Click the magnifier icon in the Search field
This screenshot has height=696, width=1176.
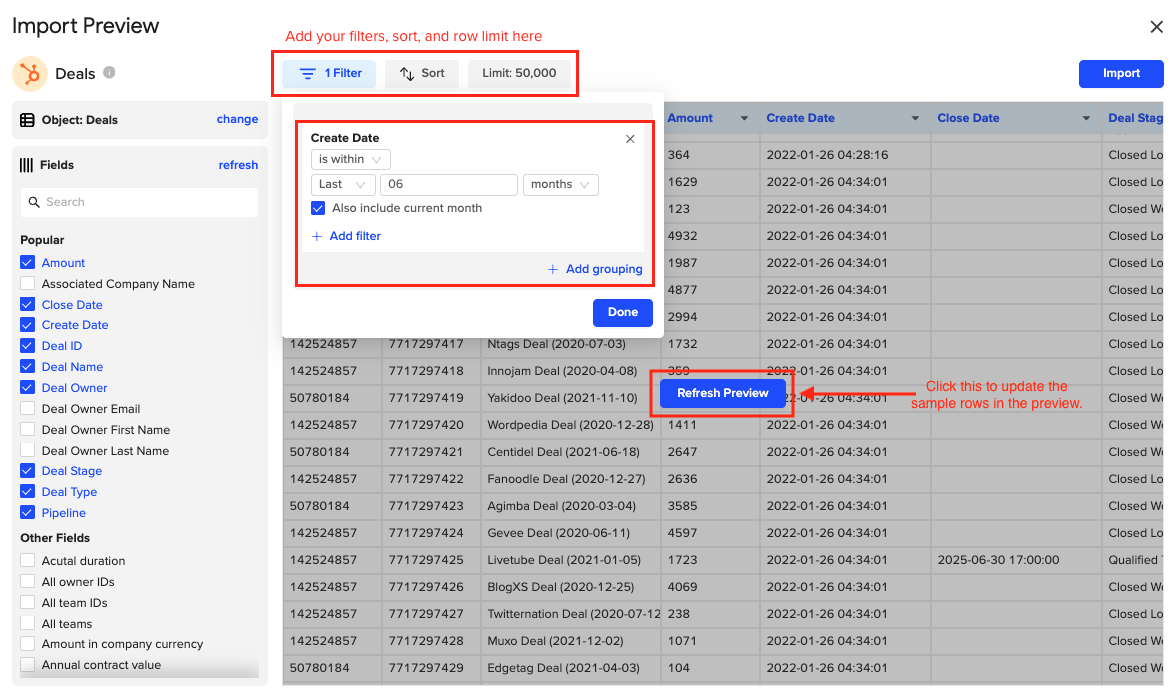point(35,202)
